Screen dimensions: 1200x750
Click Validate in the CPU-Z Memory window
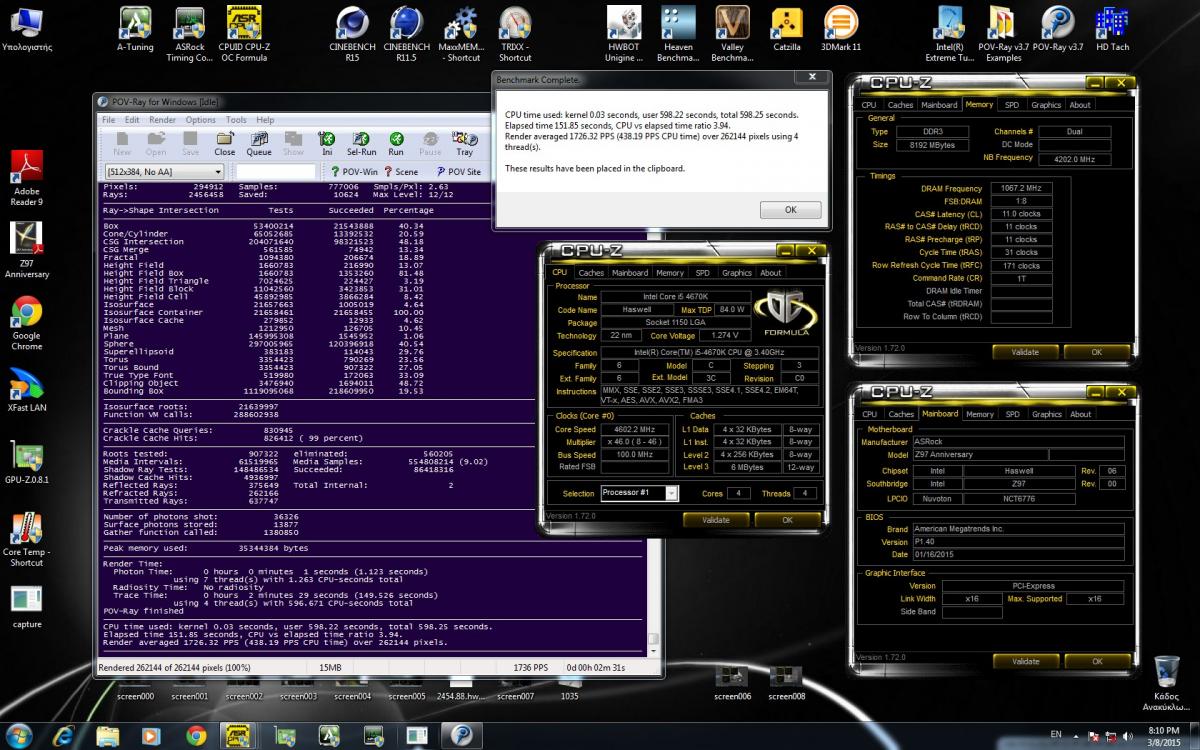pos(1025,352)
